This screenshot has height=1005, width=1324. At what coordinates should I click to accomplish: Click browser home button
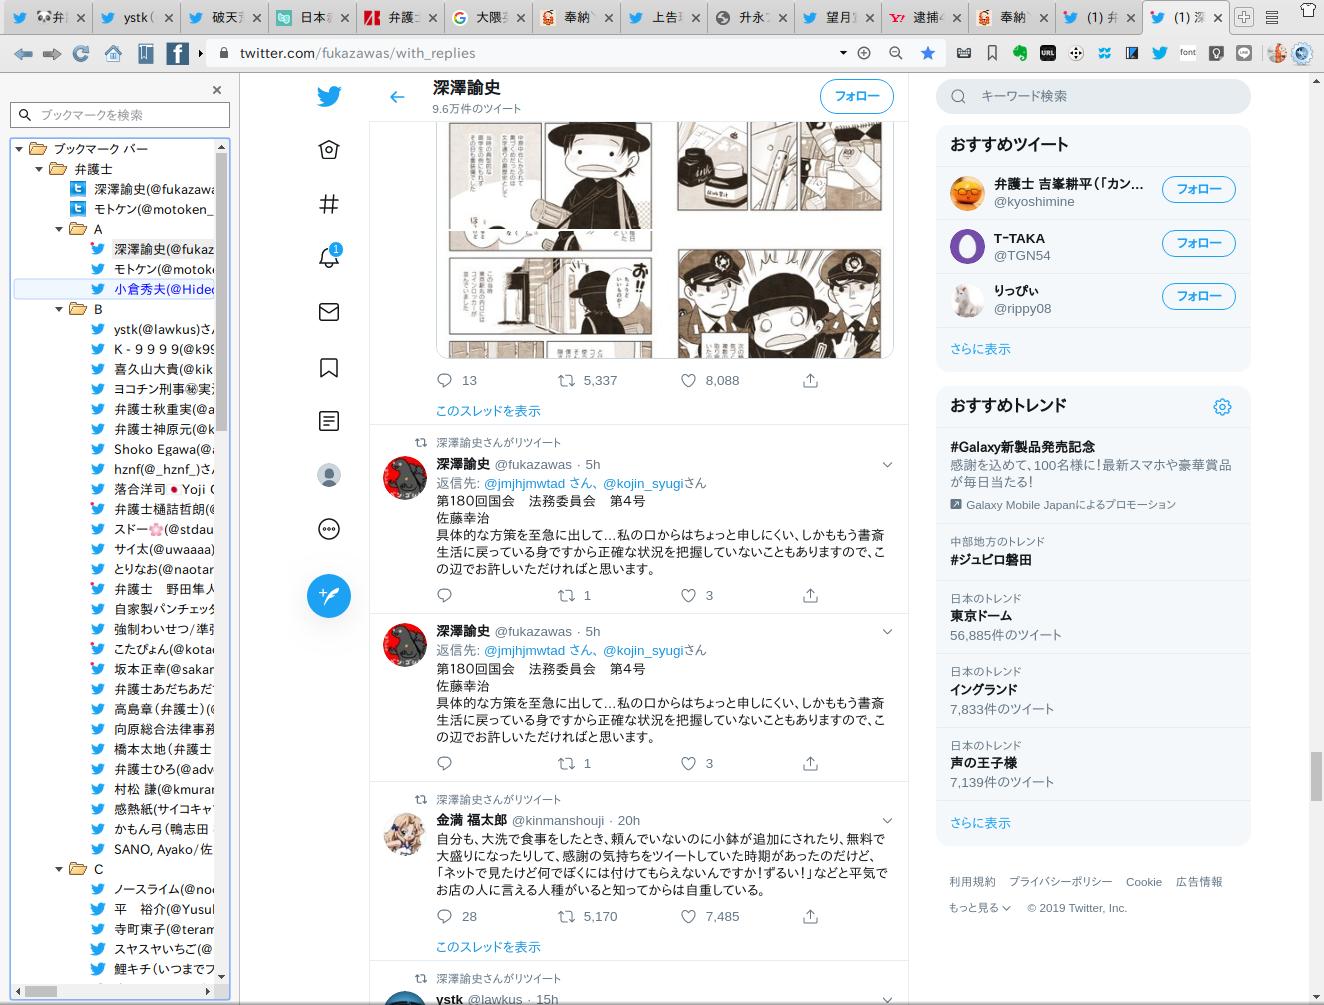click(113, 54)
